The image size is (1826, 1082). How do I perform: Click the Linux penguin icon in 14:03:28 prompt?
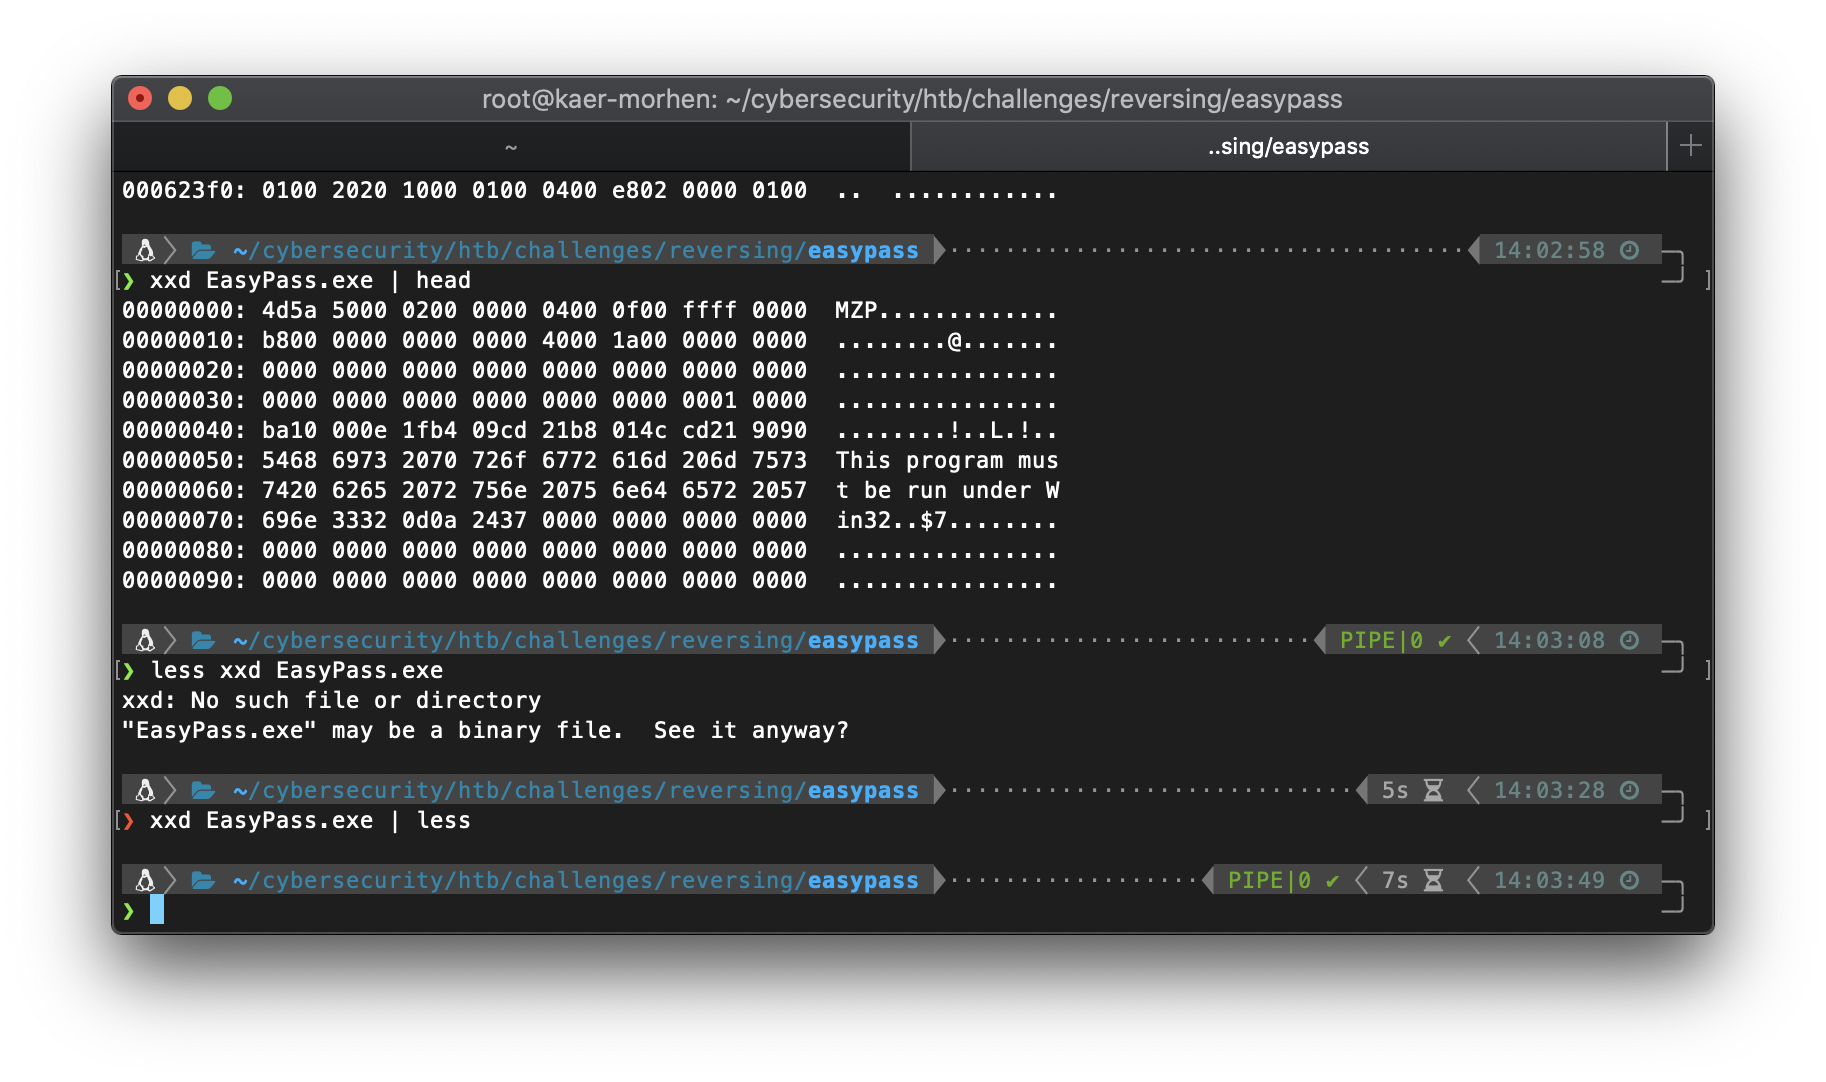tap(145, 790)
